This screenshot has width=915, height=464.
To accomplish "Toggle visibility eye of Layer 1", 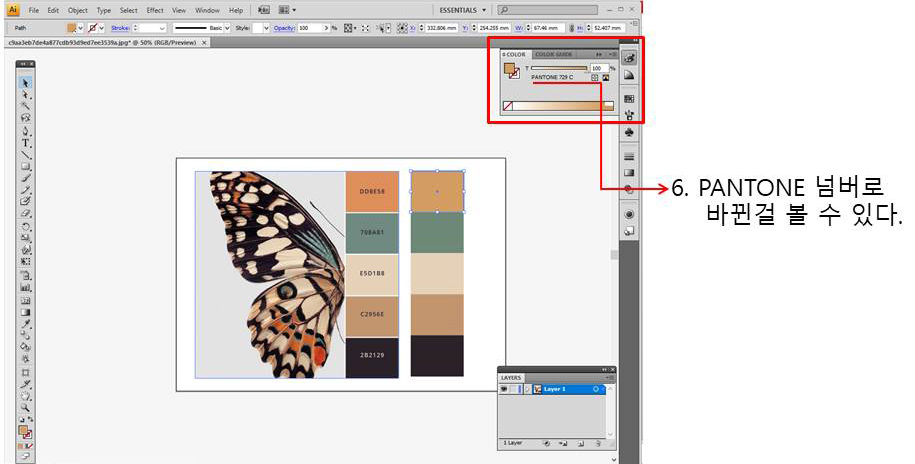I will coord(504,389).
